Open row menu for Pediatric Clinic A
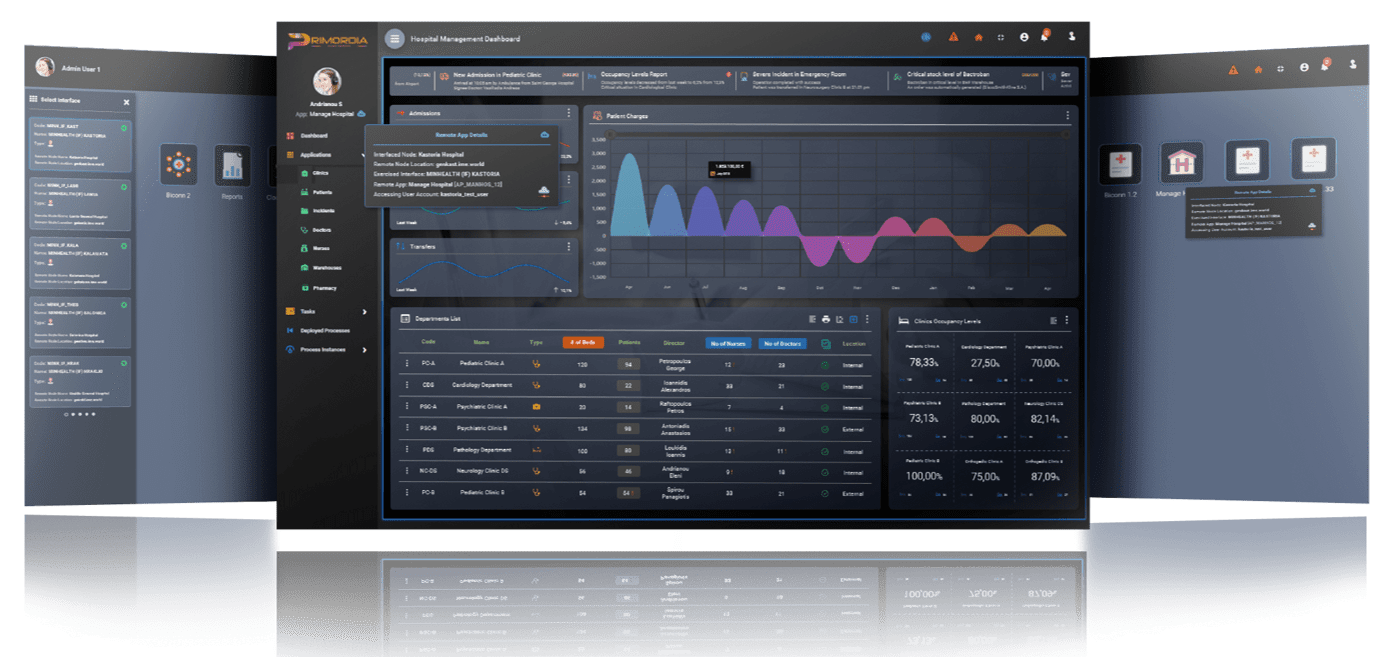Viewport: 1396px width, 657px height. (x=406, y=364)
